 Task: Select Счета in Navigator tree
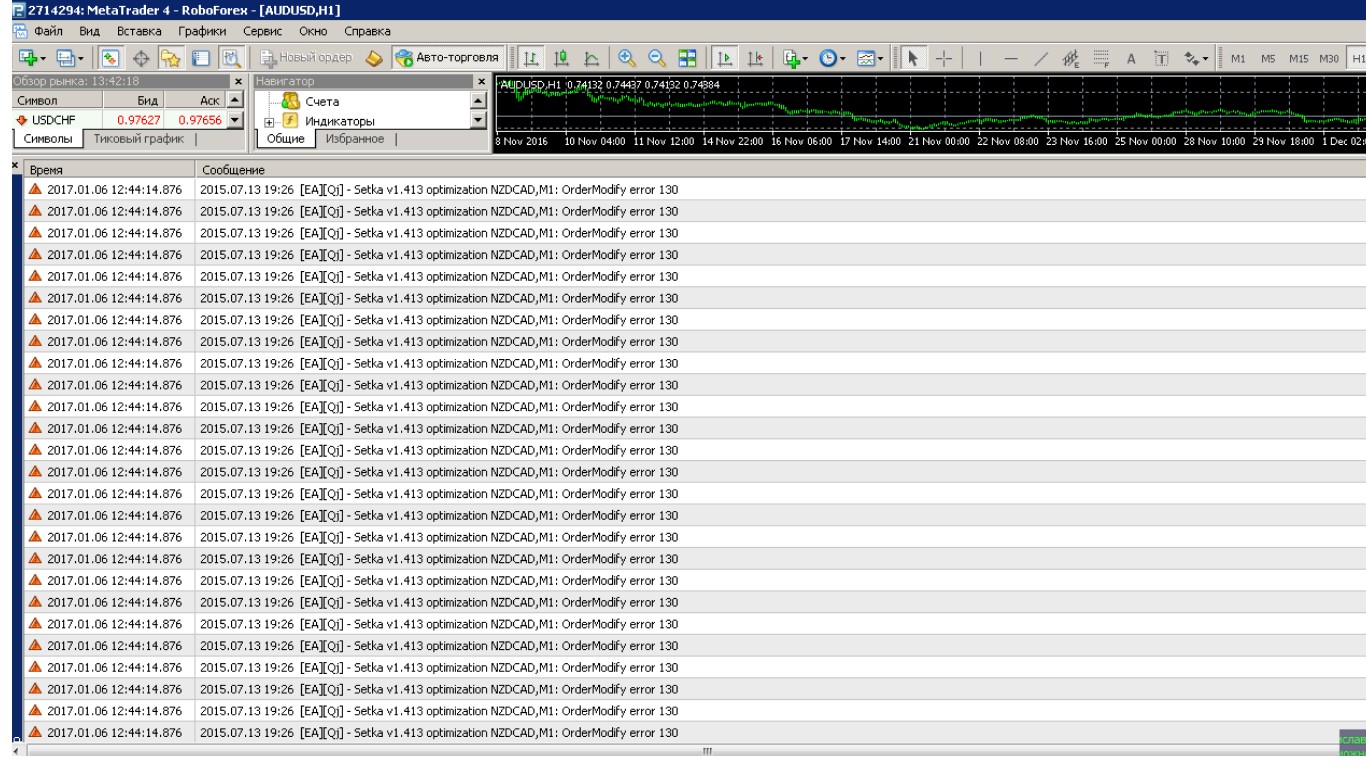321,100
